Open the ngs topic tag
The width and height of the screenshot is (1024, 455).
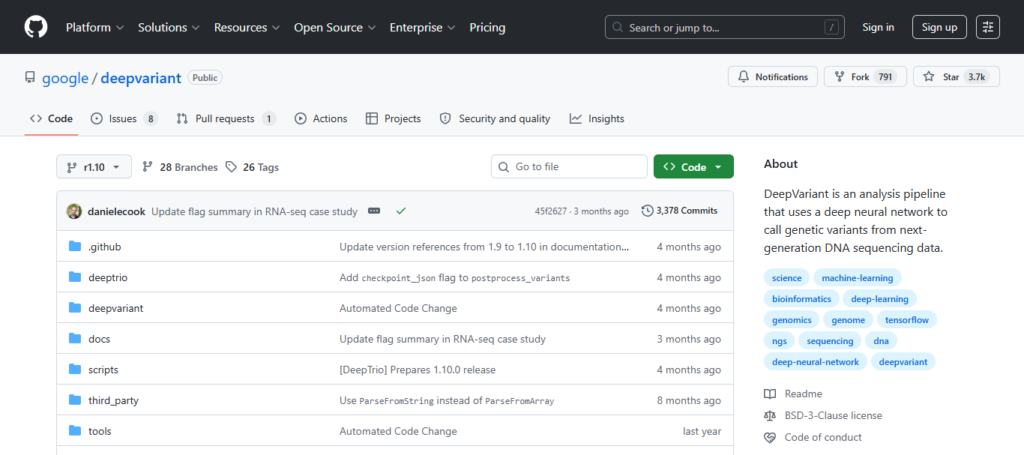pyautogui.click(x=779, y=341)
